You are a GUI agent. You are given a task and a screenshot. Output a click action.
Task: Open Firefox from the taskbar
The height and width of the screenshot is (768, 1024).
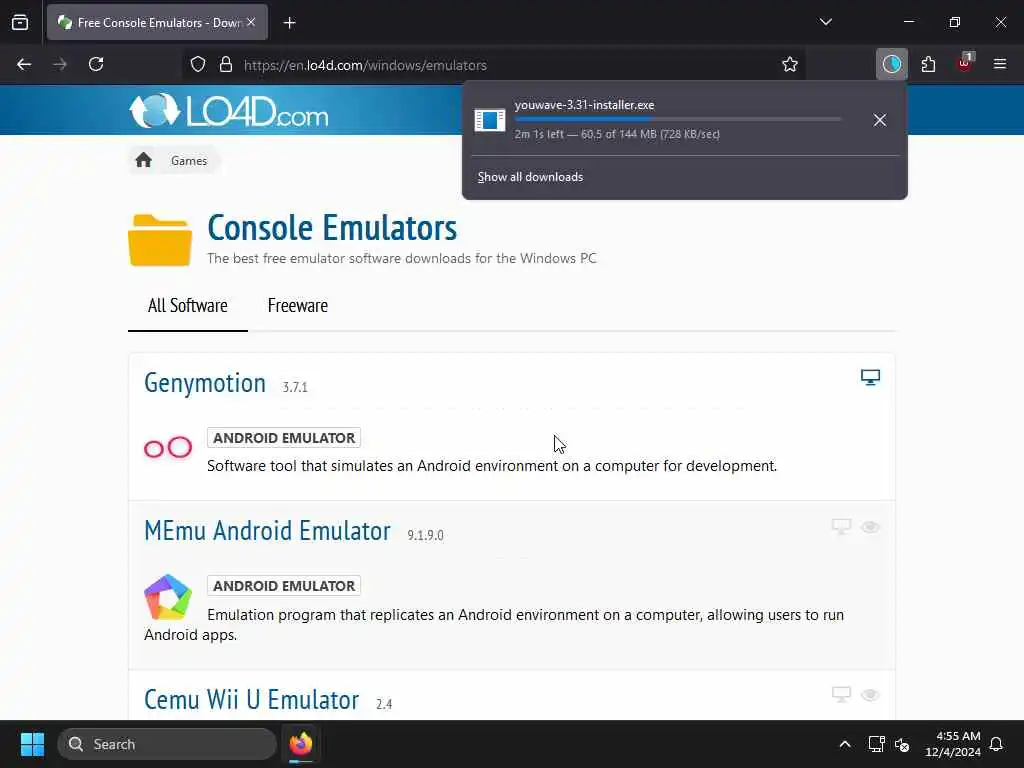click(x=301, y=744)
